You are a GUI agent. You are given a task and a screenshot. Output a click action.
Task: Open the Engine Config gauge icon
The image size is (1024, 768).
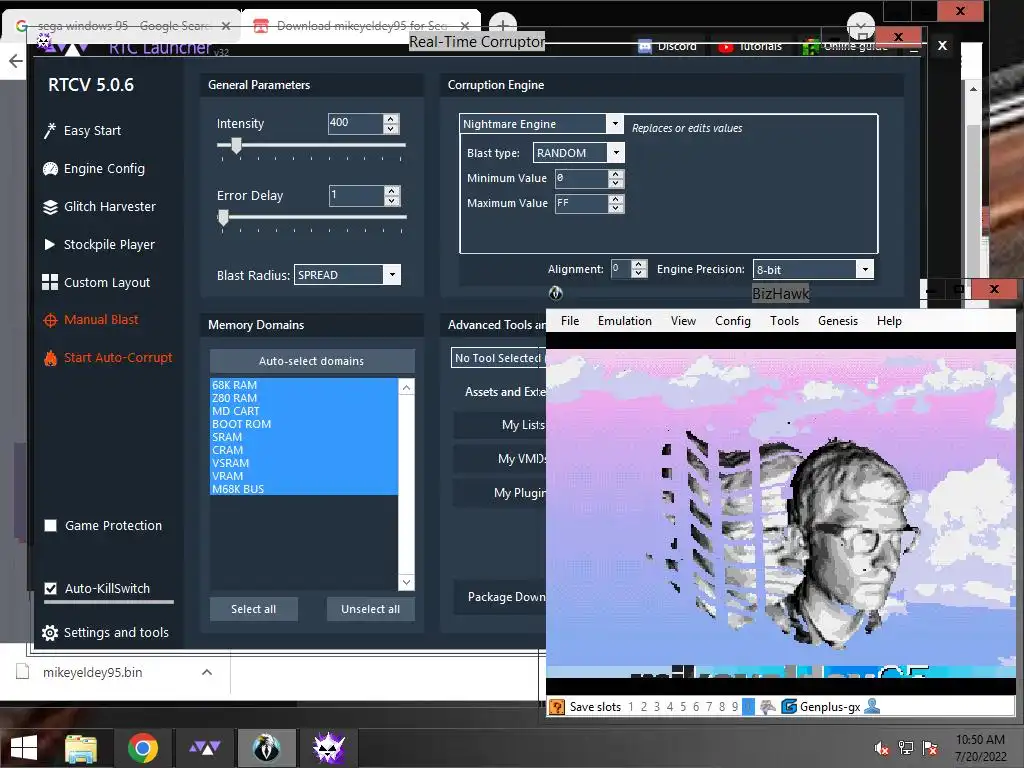[50, 169]
